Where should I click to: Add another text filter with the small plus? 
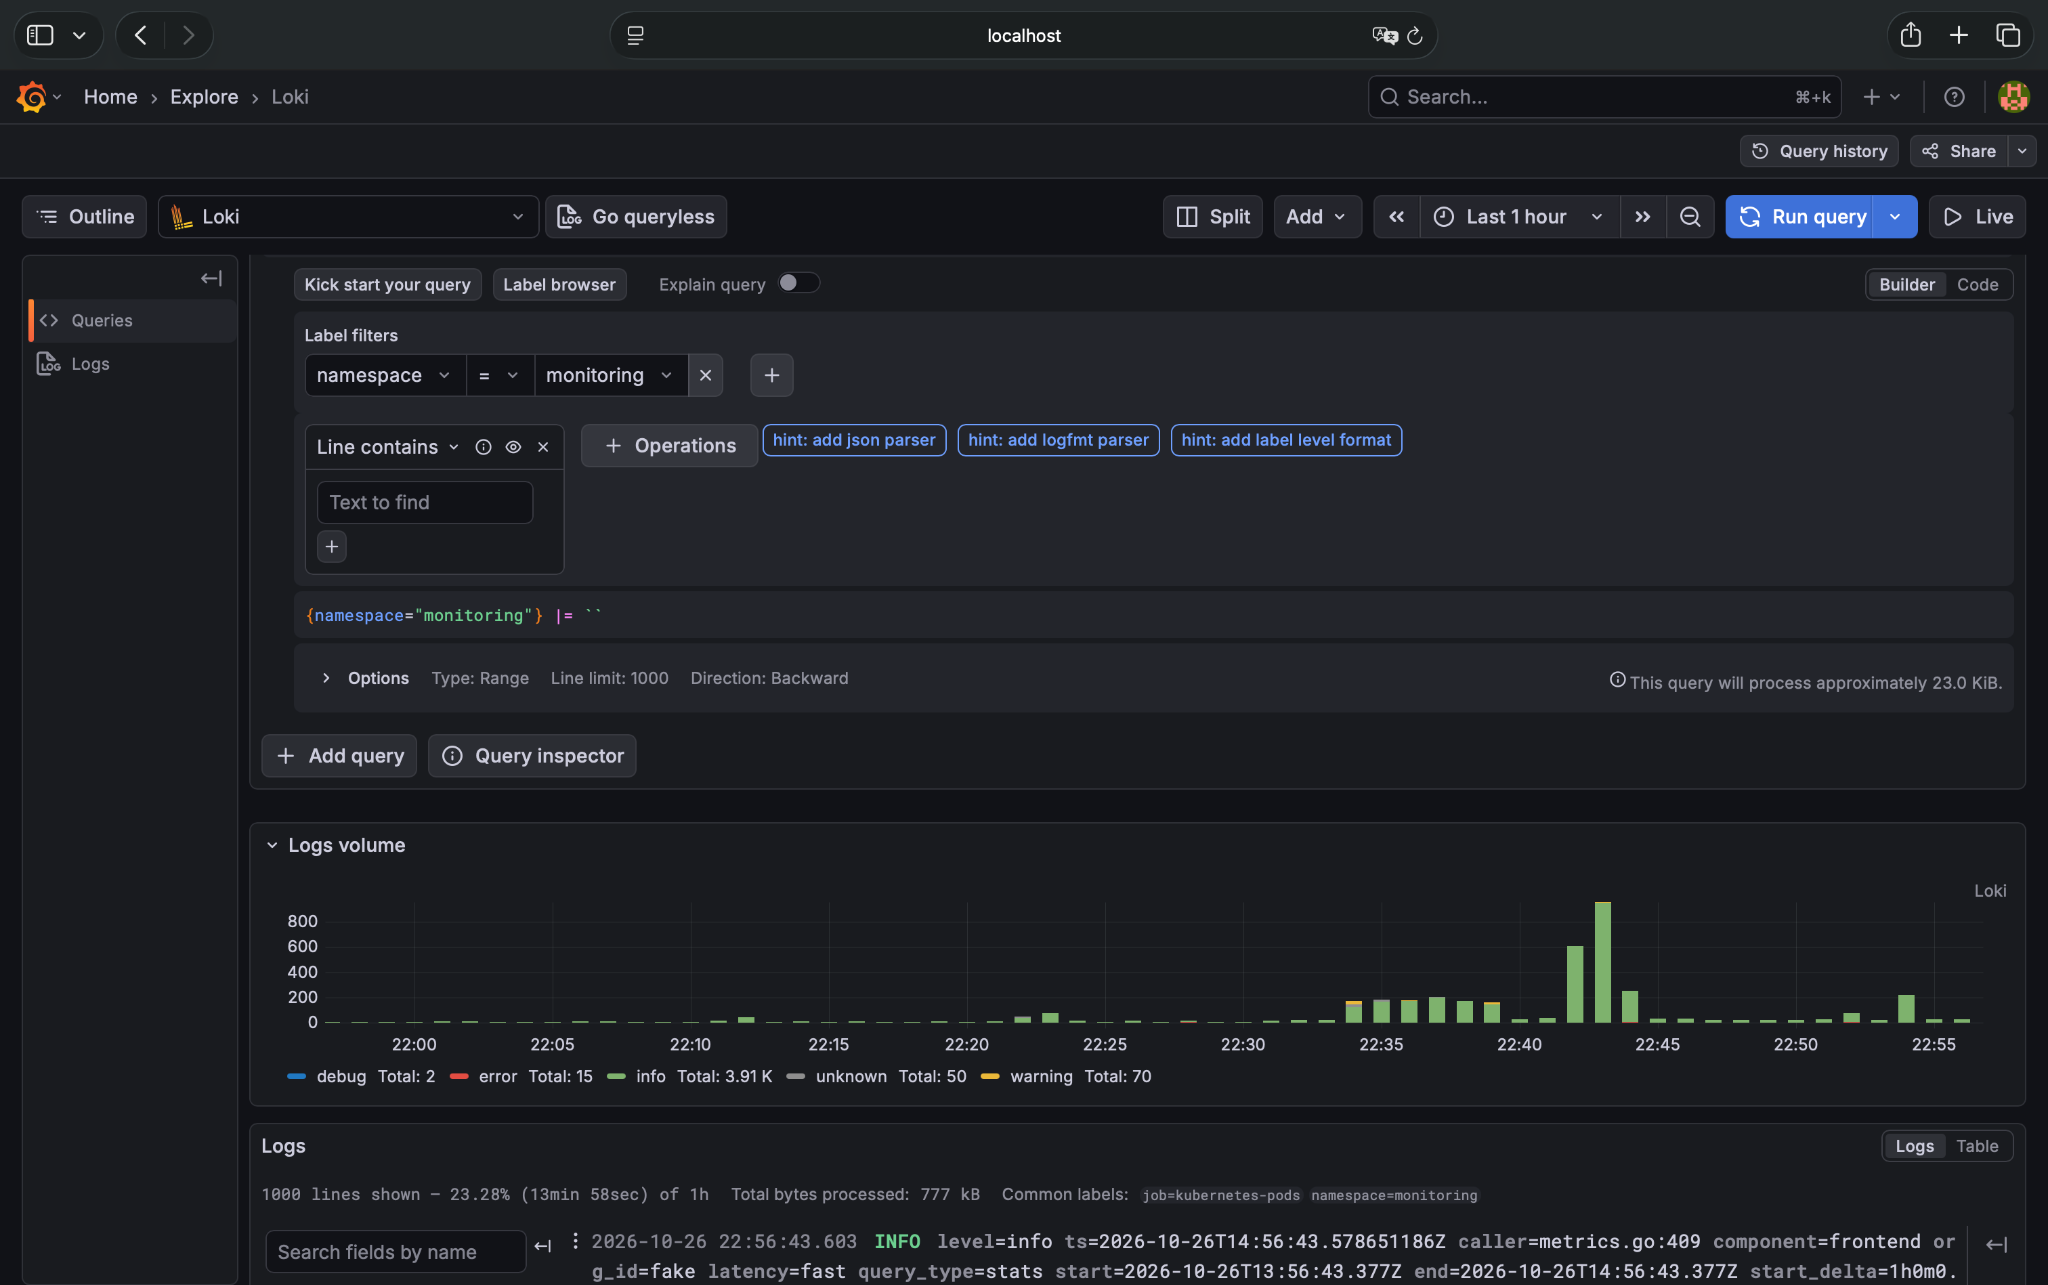(x=332, y=547)
